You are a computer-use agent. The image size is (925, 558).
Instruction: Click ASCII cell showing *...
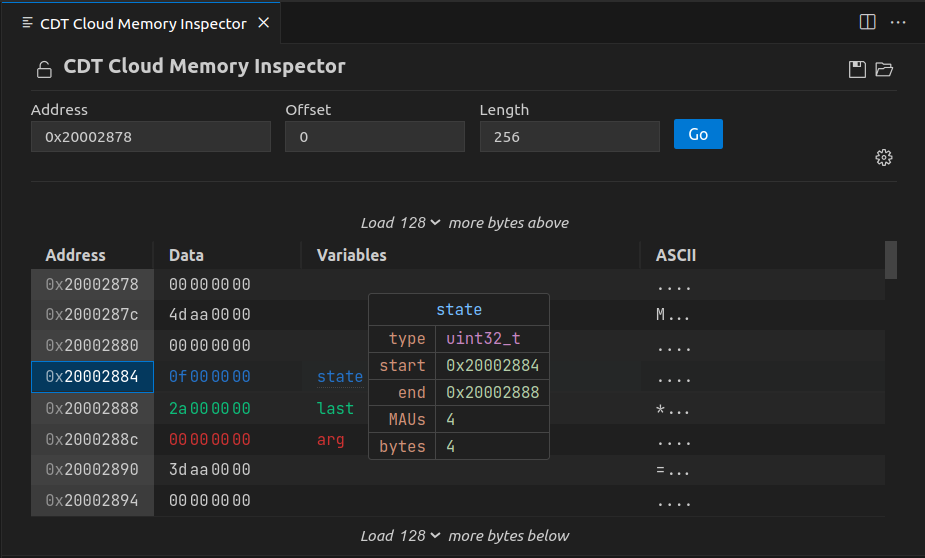(673, 408)
